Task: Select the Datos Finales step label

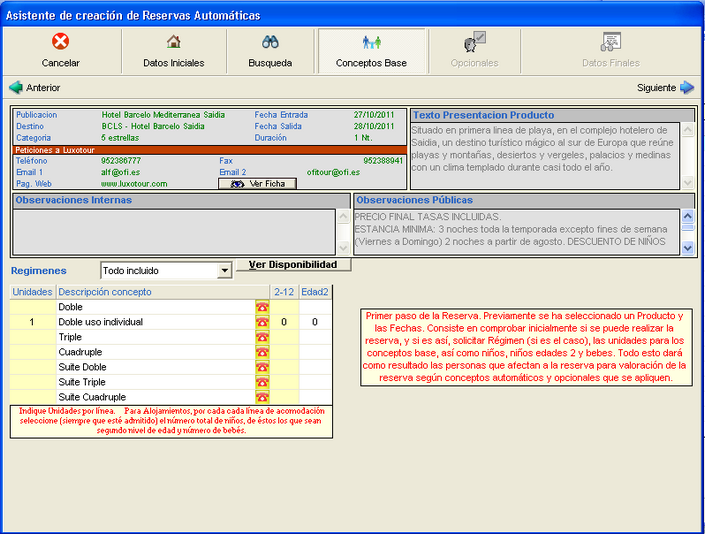Action: pos(611,63)
